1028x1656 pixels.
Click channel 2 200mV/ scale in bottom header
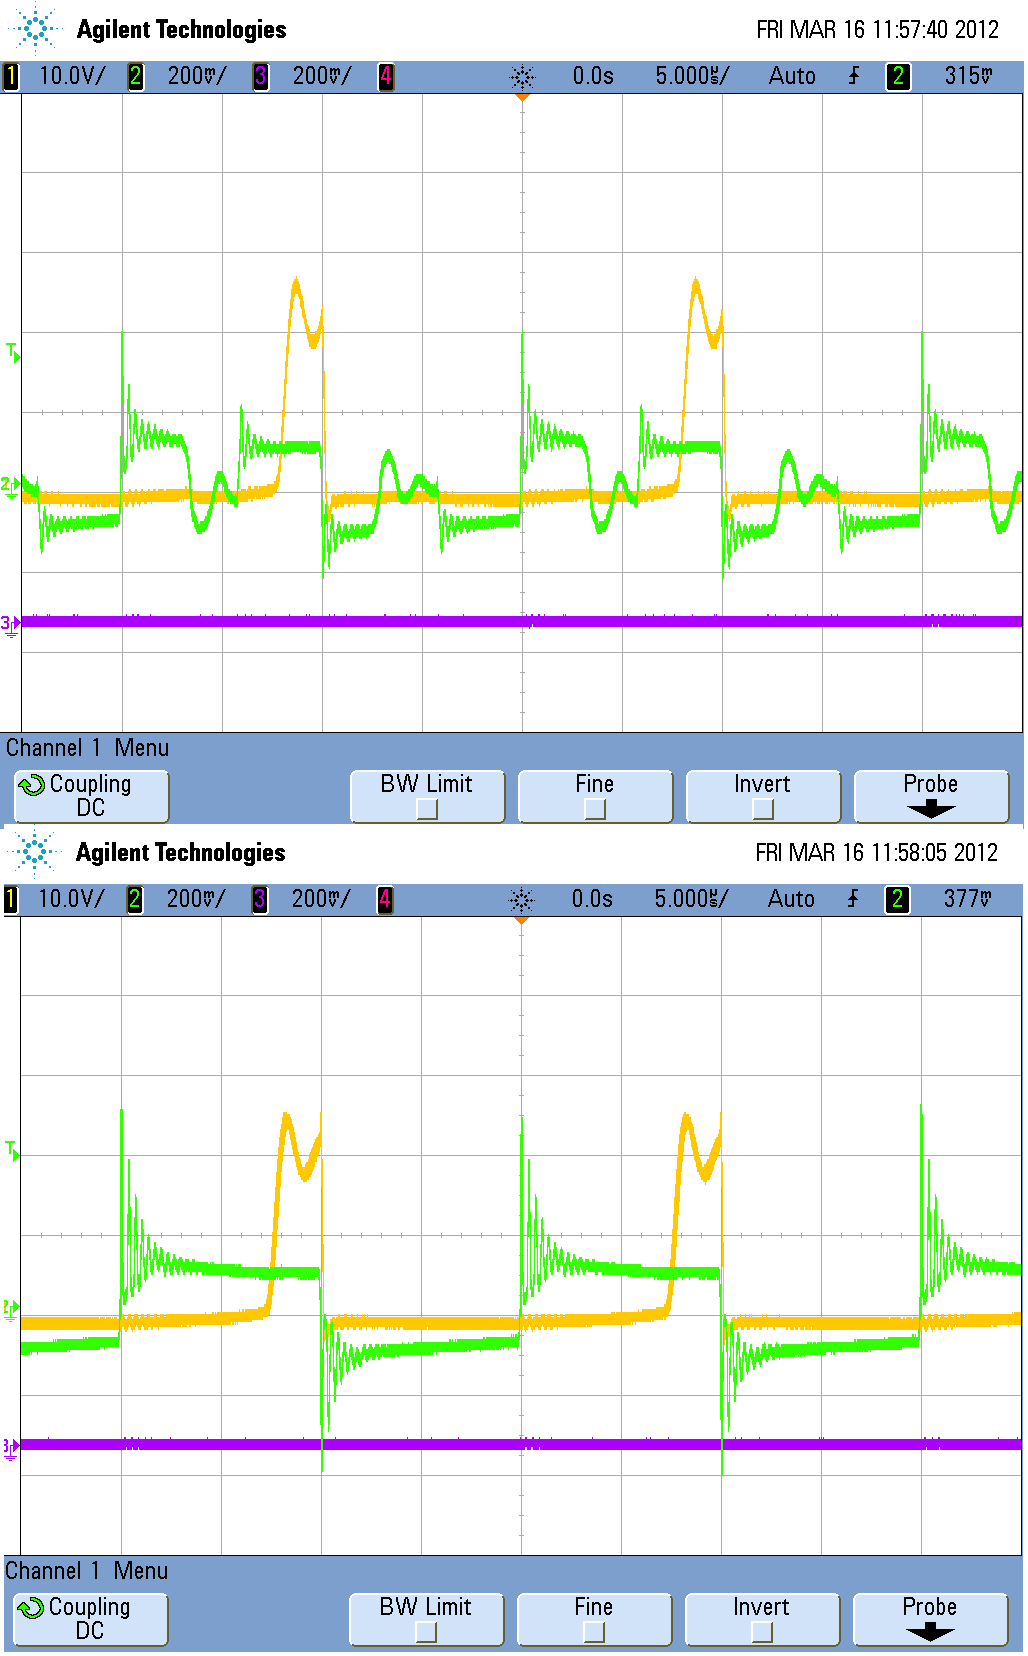click(x=196, y=899)
